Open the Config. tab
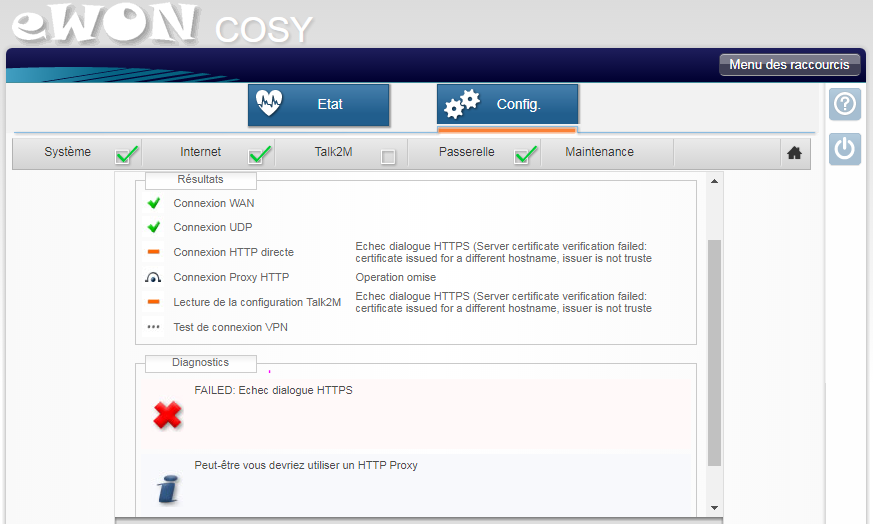 pos(507,105)
